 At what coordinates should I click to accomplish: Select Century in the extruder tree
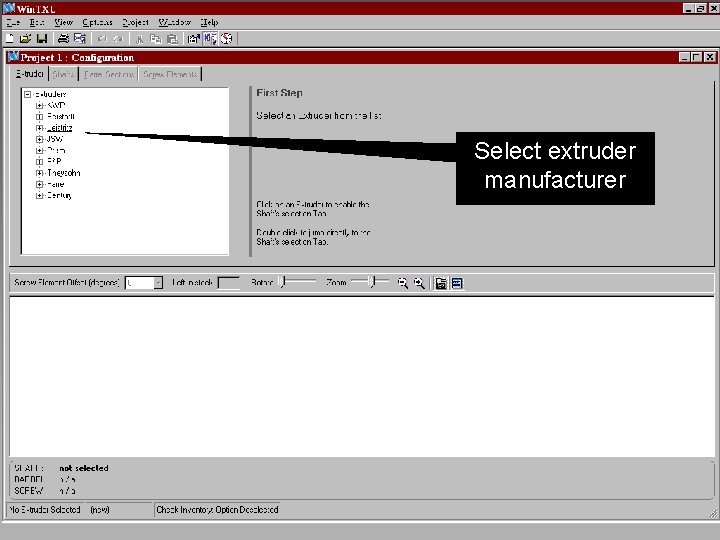[x=59, y=196]
